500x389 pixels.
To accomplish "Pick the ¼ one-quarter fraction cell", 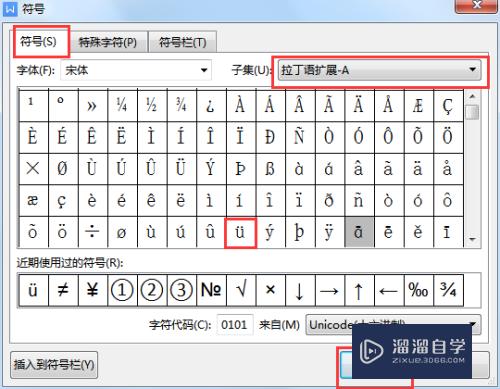I will click(122, 105).
